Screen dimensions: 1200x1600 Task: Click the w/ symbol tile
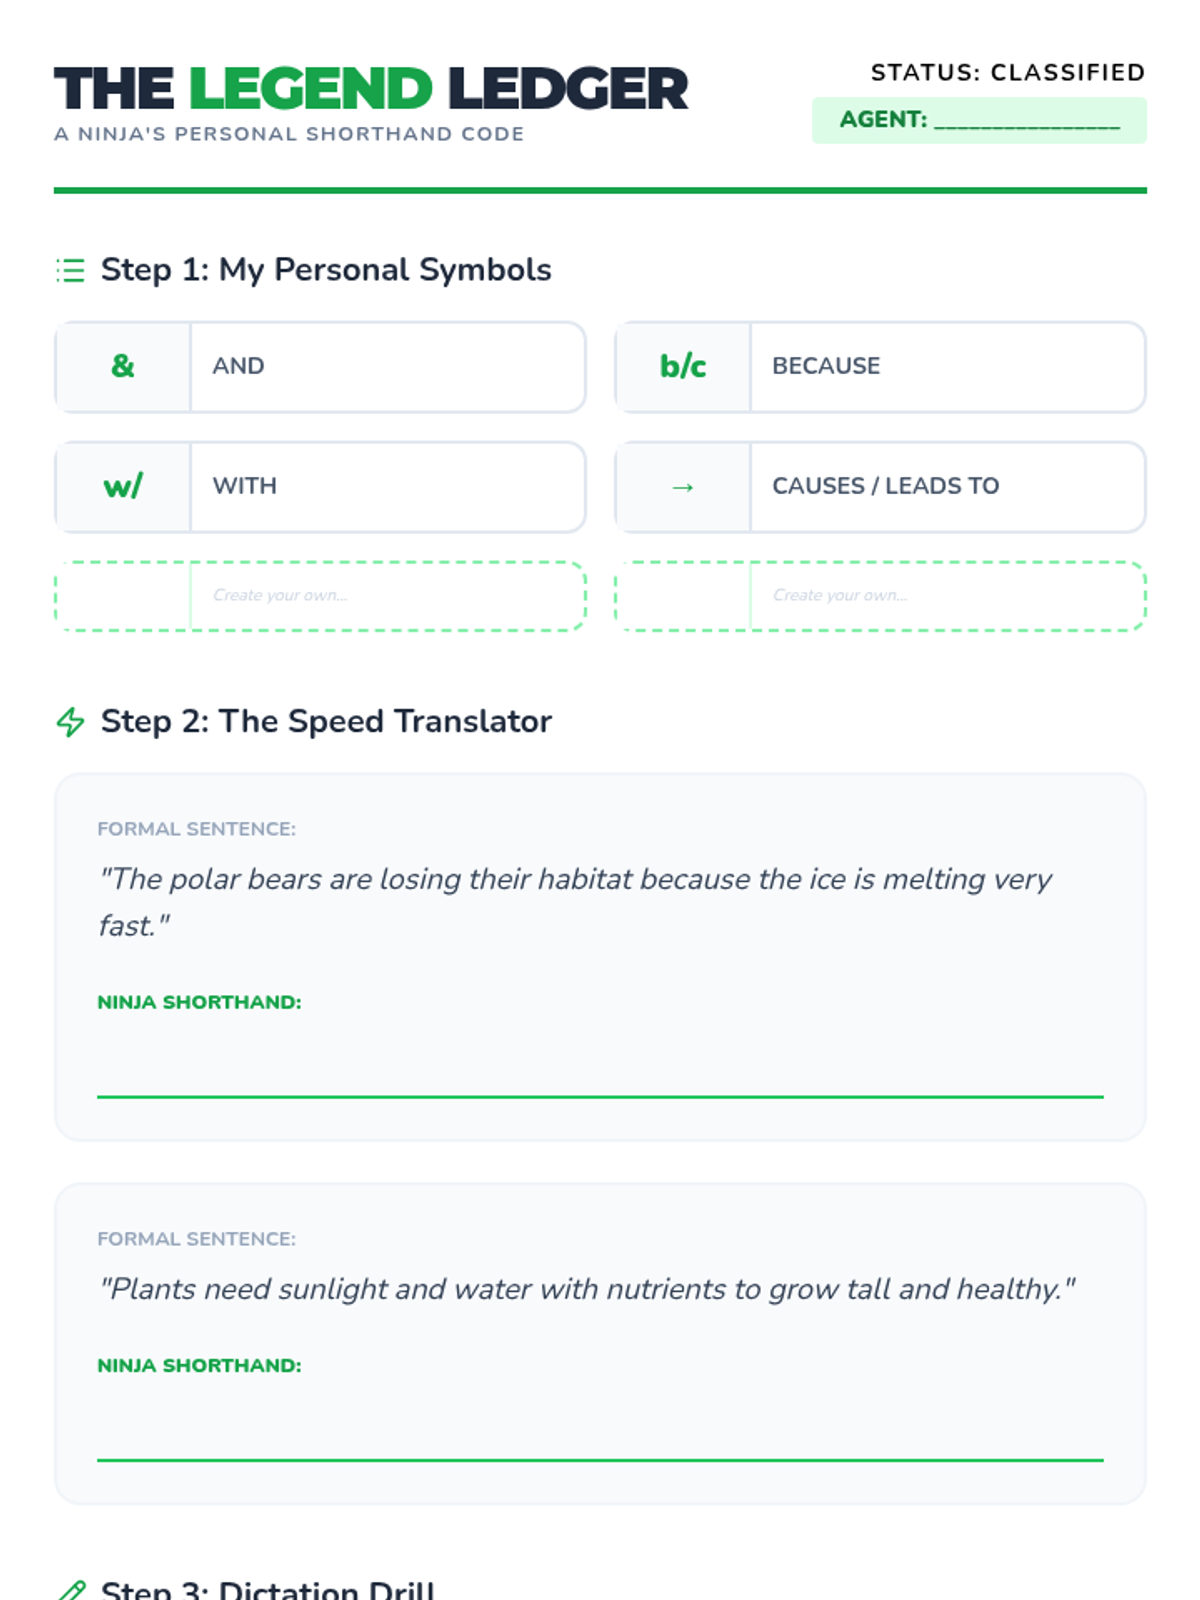coord(123,486)
